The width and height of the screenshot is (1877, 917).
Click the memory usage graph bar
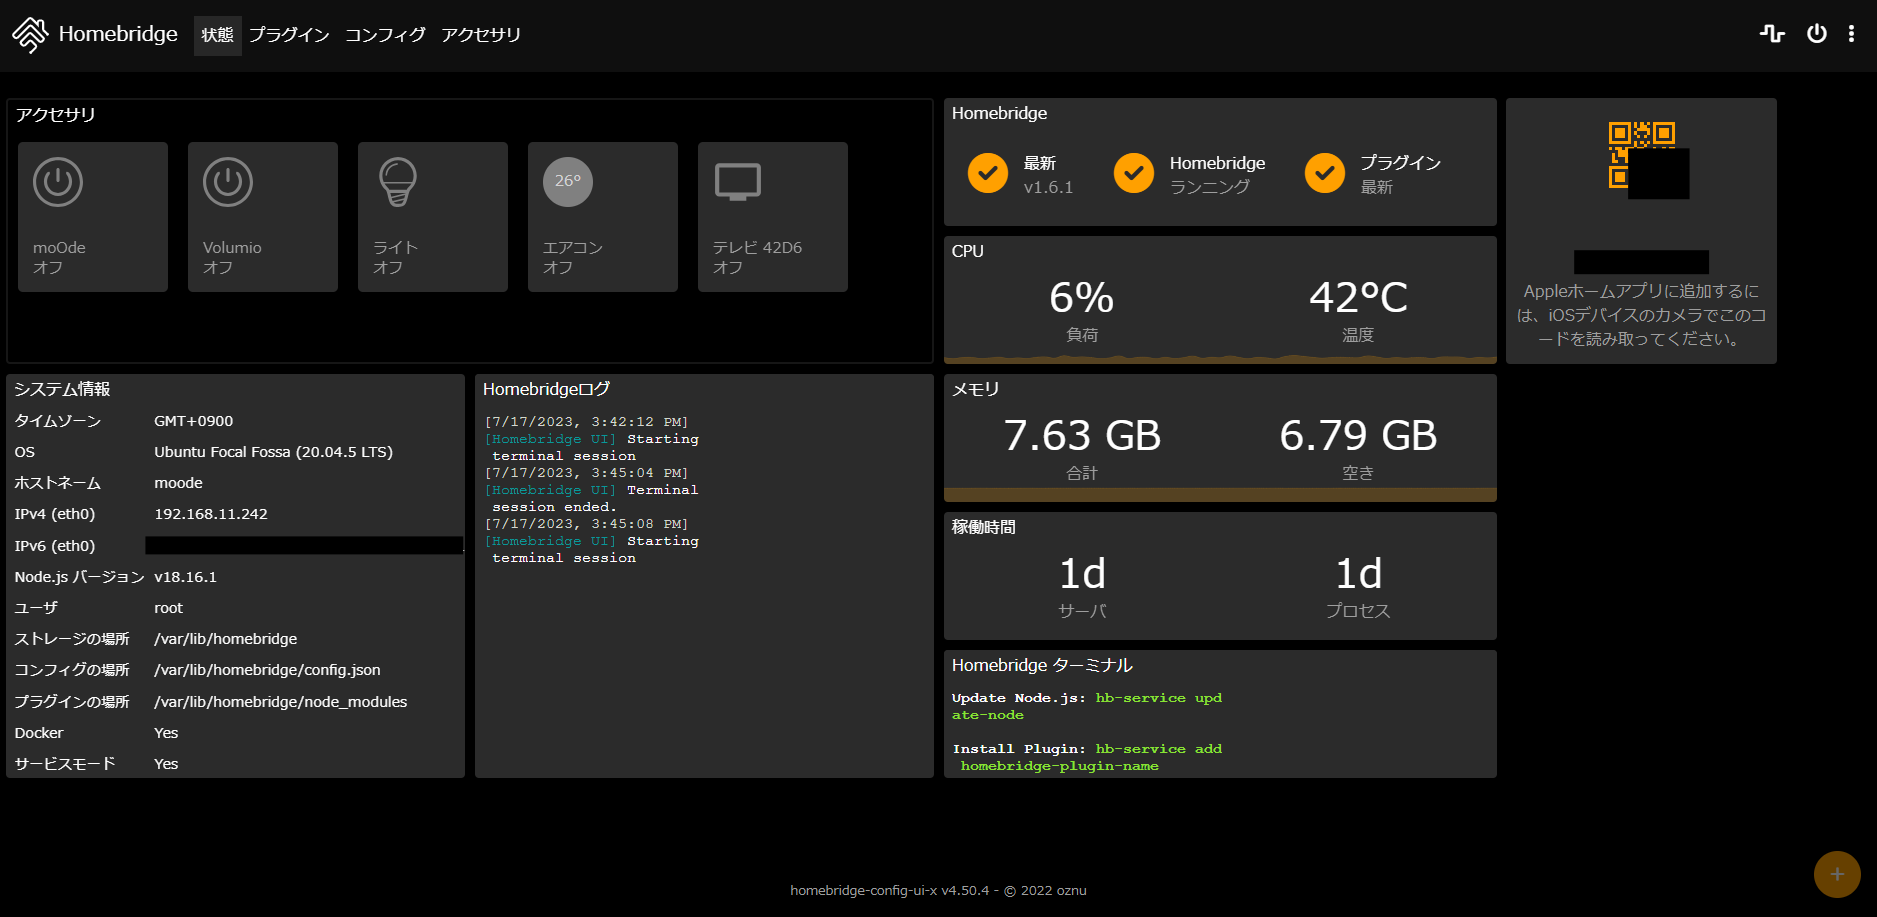1220,495
